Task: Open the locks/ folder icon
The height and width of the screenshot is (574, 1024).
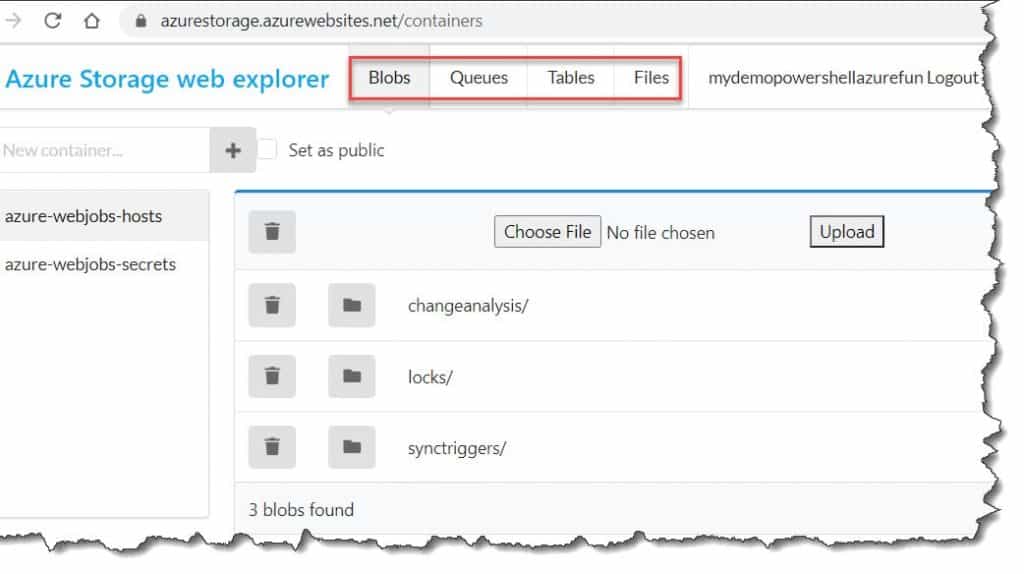Action: point(351,376)
